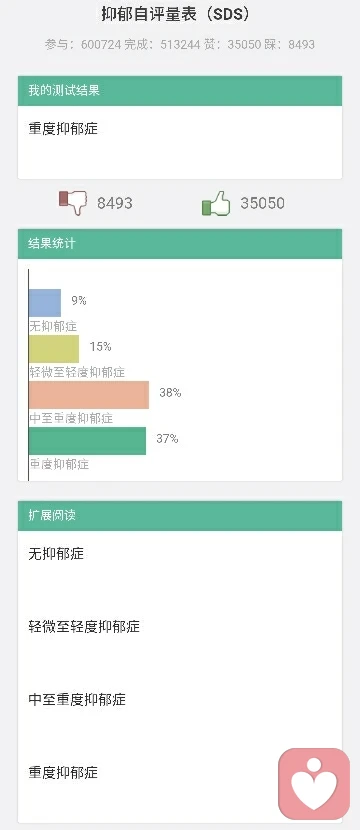Click the 35050 like count
The height and width of the screenshot is (830, 360).
click(x=262, y=203)
